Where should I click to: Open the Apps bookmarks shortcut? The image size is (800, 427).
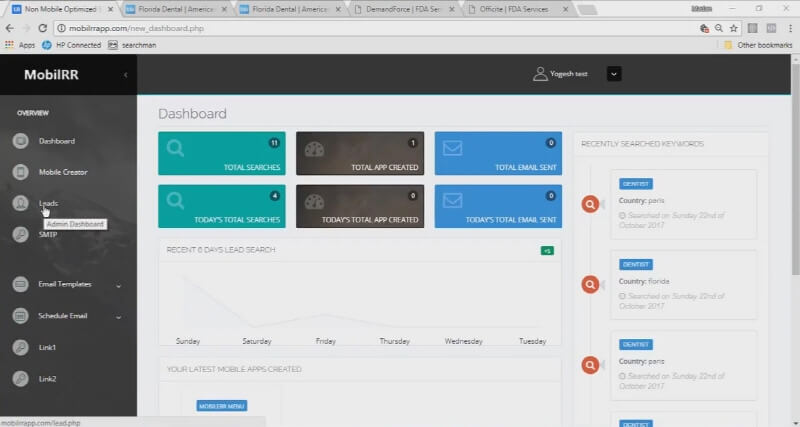[x=20, y=45]
